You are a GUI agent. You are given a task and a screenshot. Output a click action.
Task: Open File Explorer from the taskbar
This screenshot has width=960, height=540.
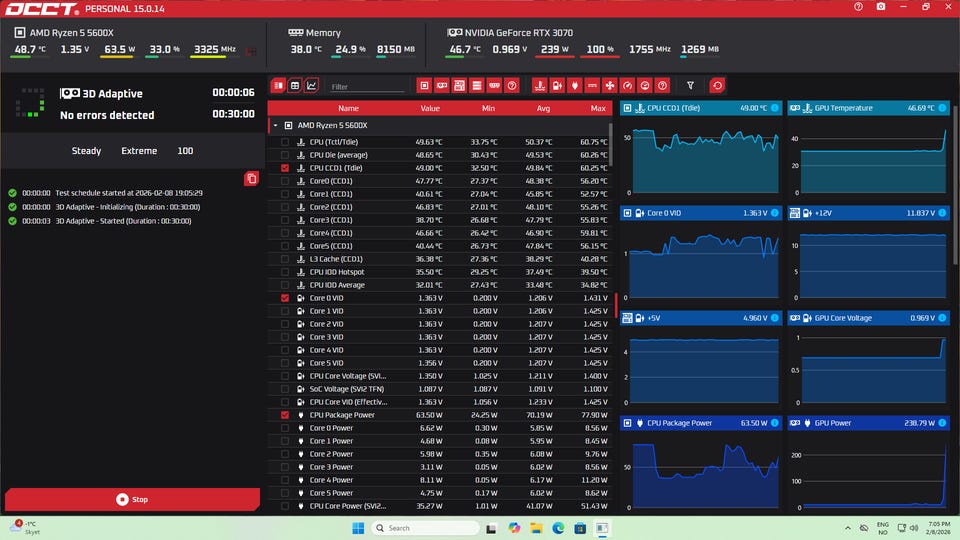[x=536, y=528]
